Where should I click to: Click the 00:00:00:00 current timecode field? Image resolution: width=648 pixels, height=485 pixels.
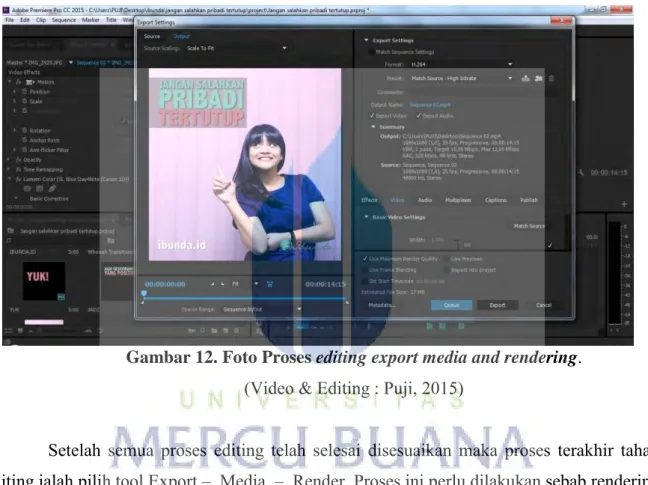(x=165, y=284)
